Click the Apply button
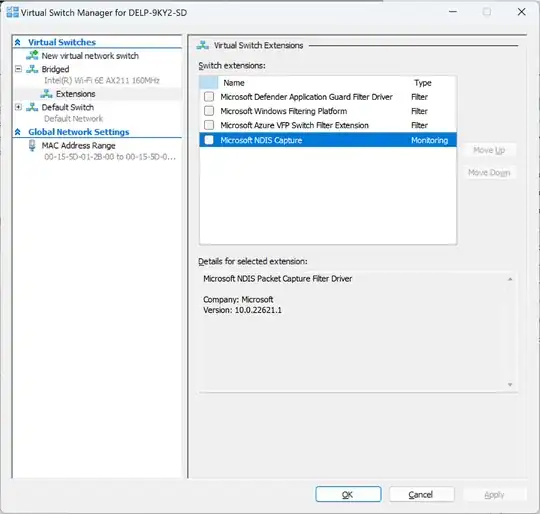Image resolution: width=540 pixels, height=514 pixels. click(x=494, y=494)
